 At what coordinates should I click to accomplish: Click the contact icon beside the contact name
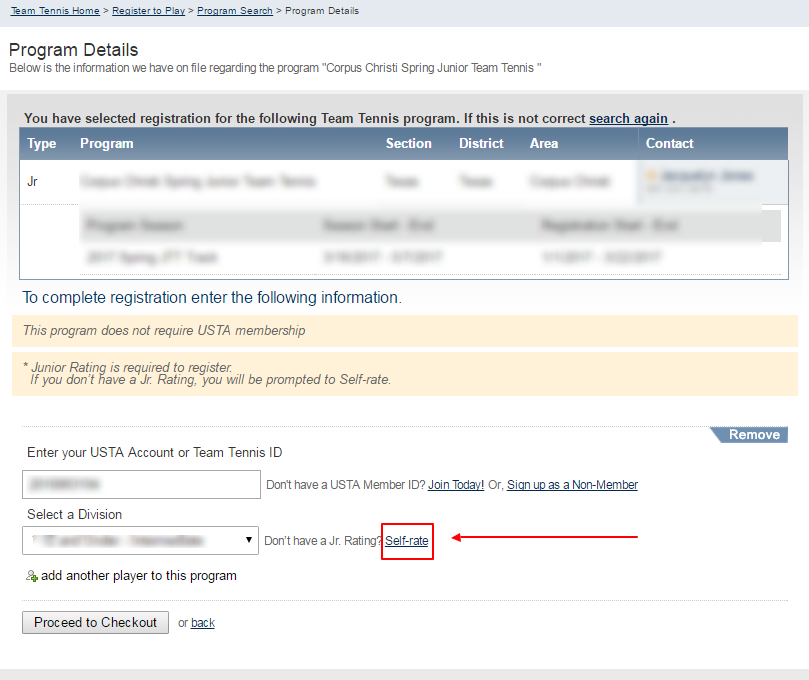tap(652, 175)
